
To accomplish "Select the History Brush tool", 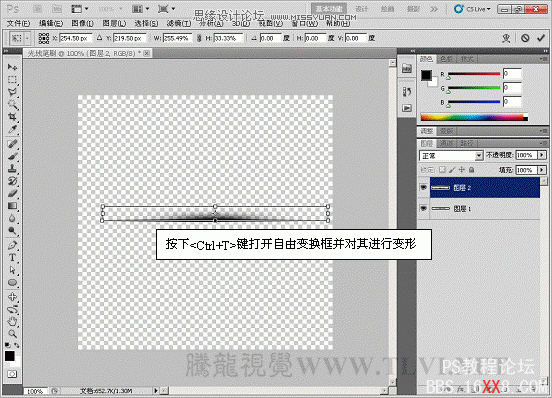I will [x=12, y=181].
